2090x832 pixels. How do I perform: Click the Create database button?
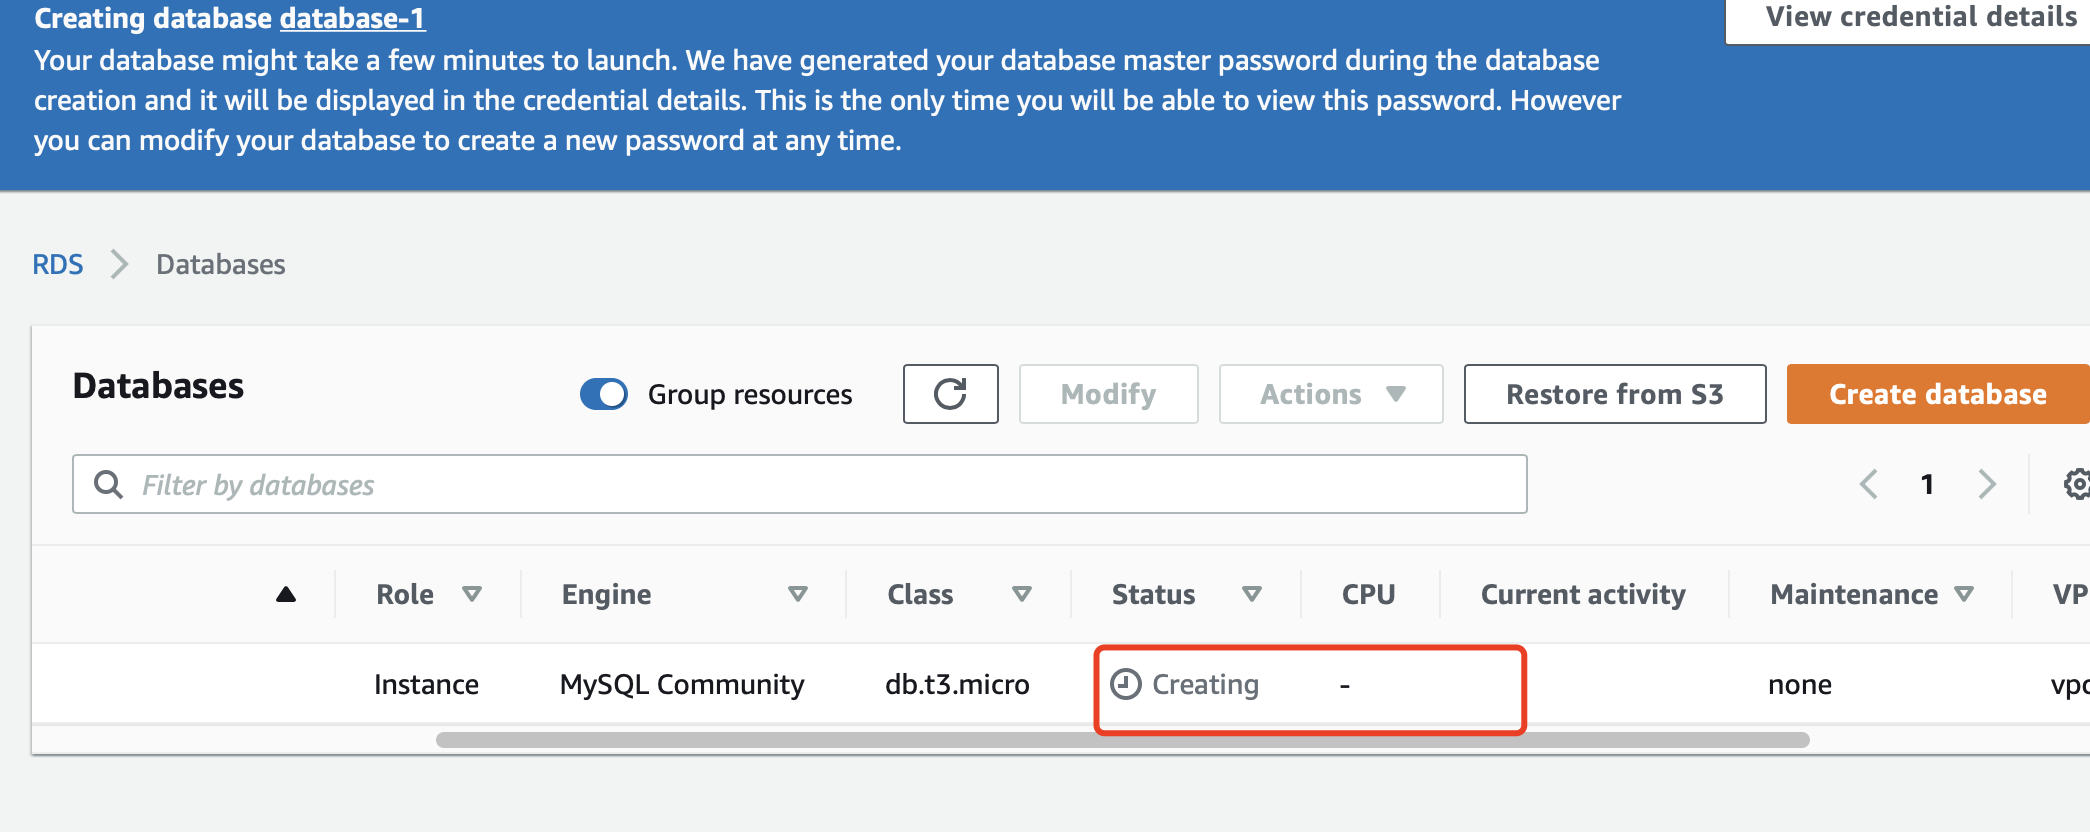tap(1937, 394)
